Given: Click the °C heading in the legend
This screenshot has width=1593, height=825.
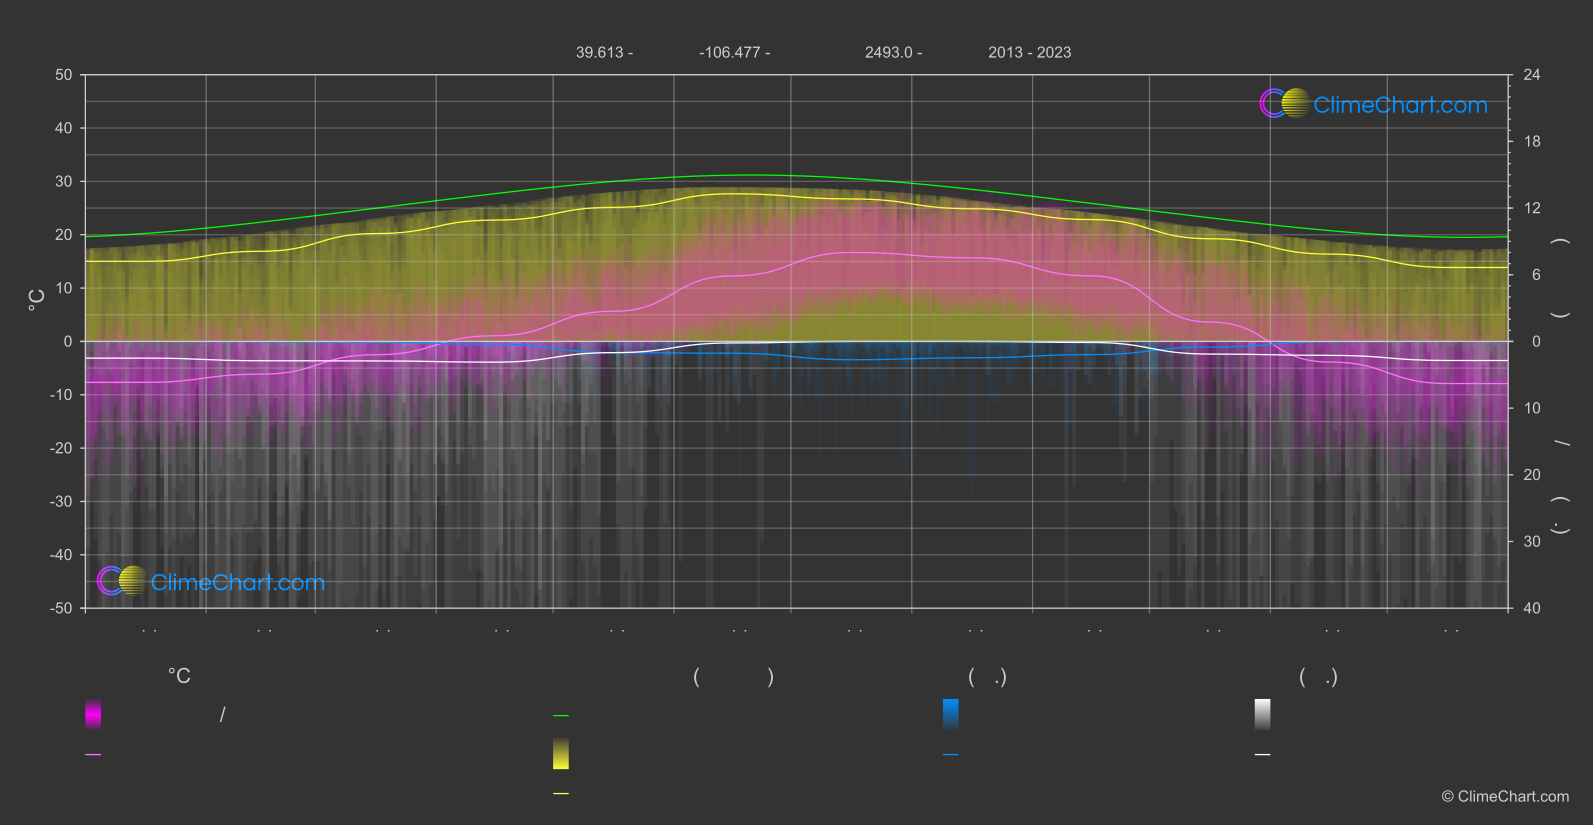Looking at the screenshot, I should (179, 677).
